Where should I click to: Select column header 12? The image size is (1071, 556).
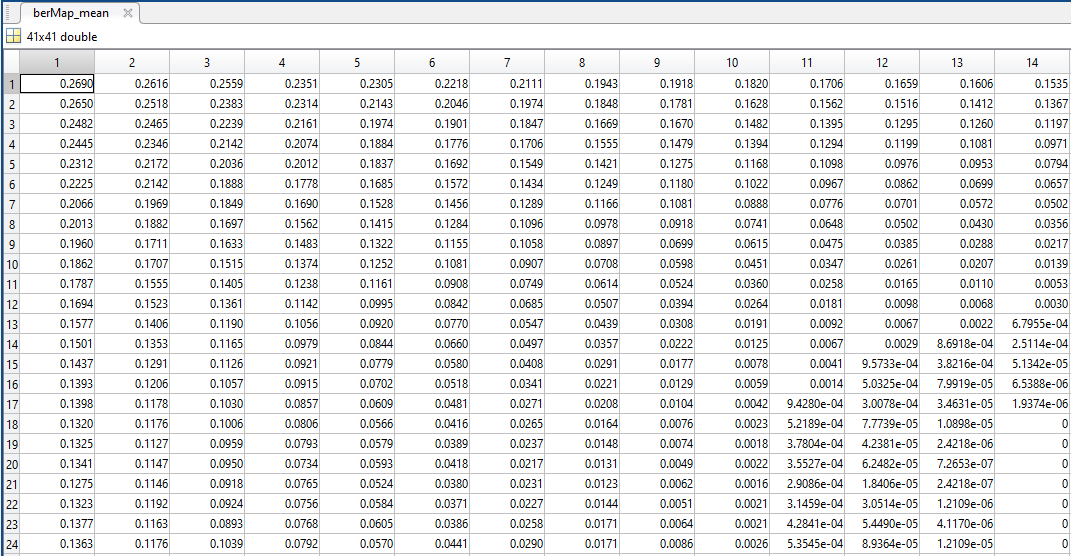click(882, 62)
